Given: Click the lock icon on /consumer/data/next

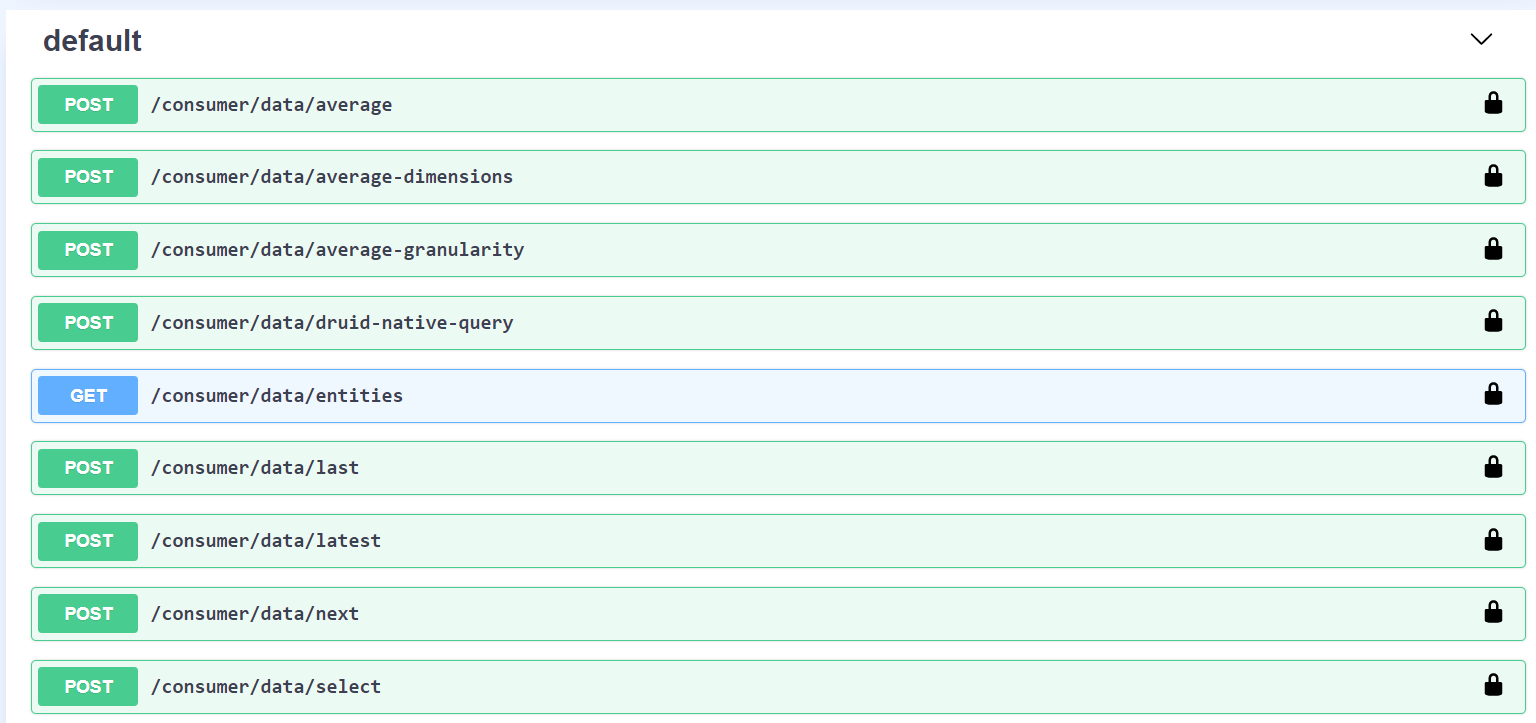Looking at the screenshot, I should point(1493,612).
